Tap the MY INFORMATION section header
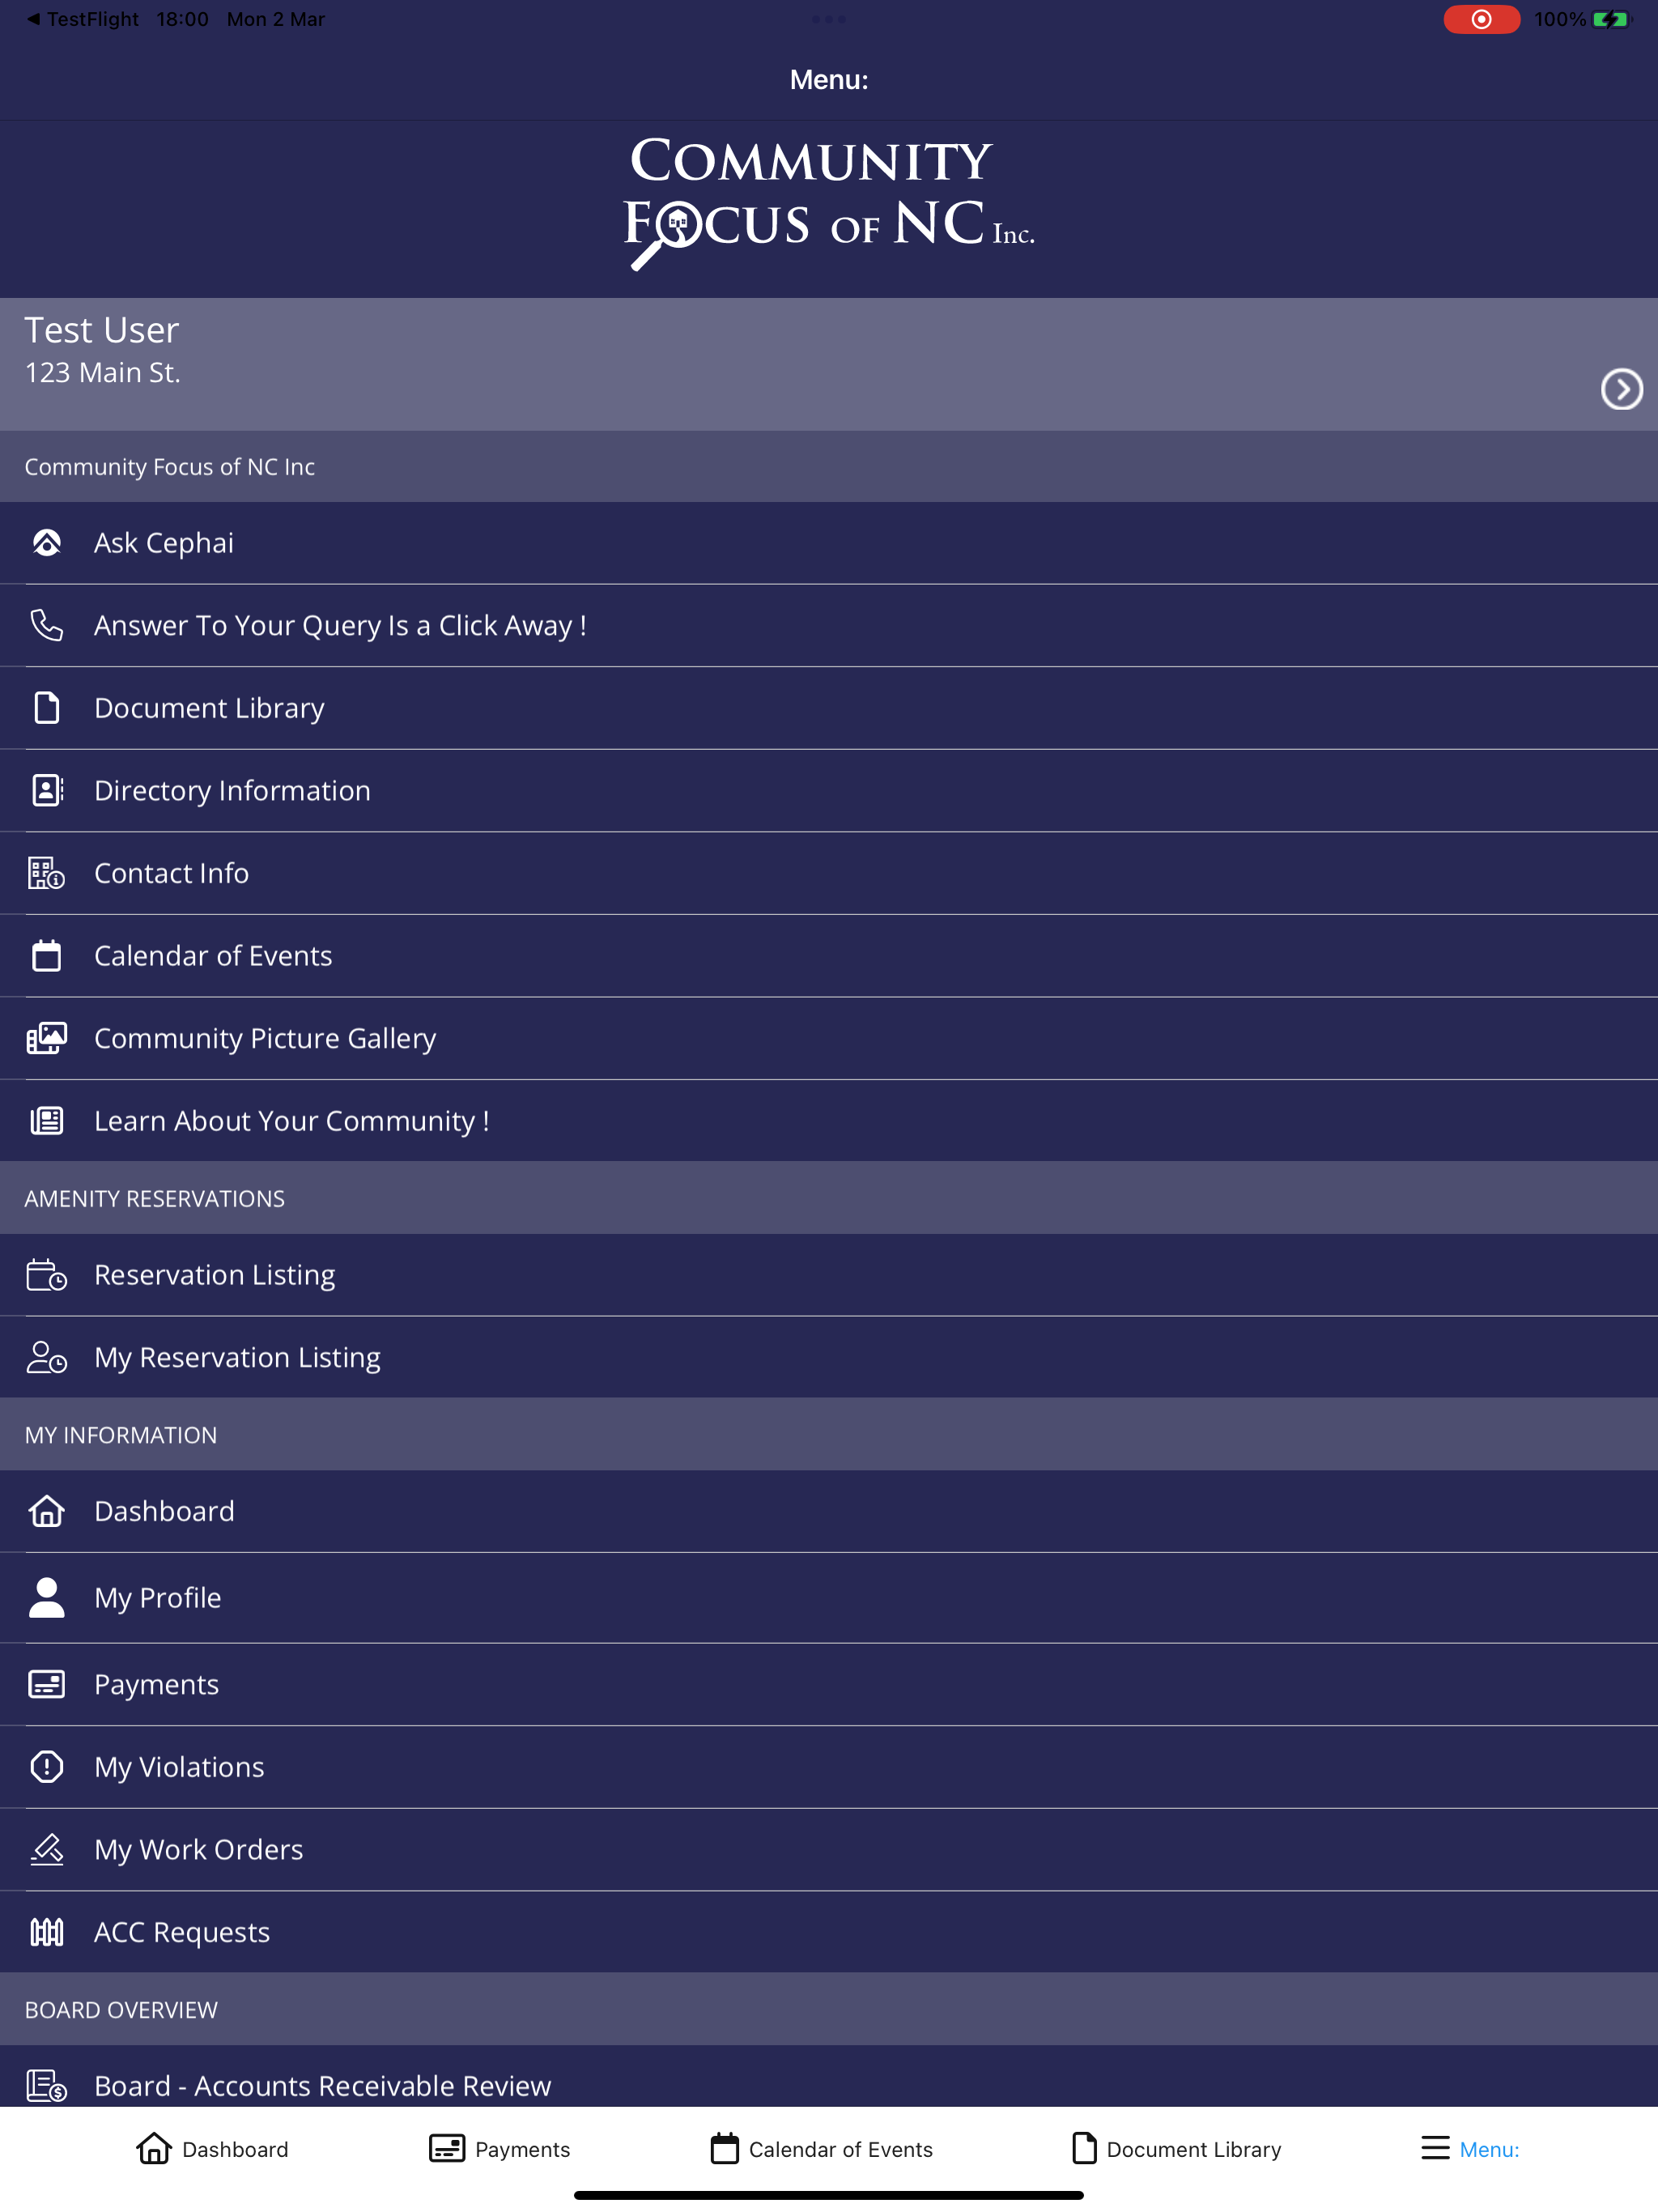1658x2212 pixels. tap(829, 1435)
